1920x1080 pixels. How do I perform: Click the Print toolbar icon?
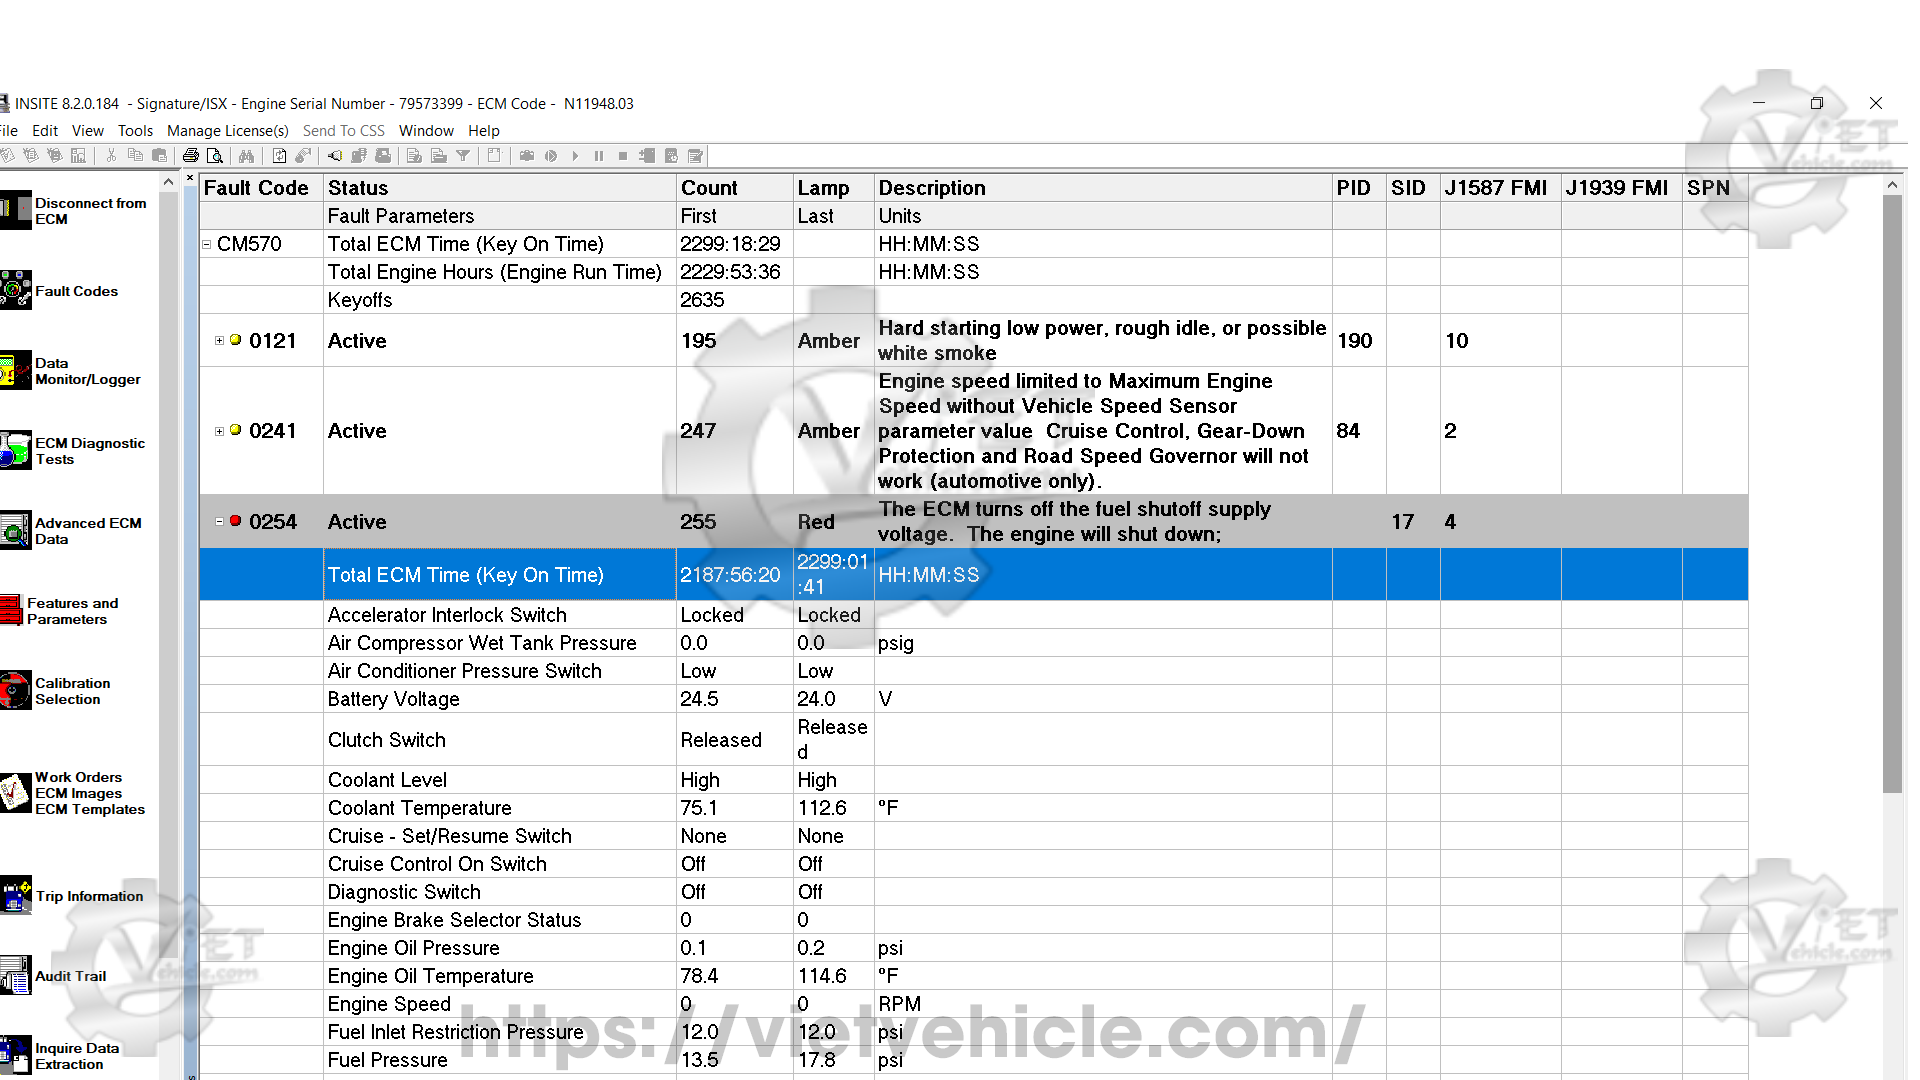tap(190, 156)
